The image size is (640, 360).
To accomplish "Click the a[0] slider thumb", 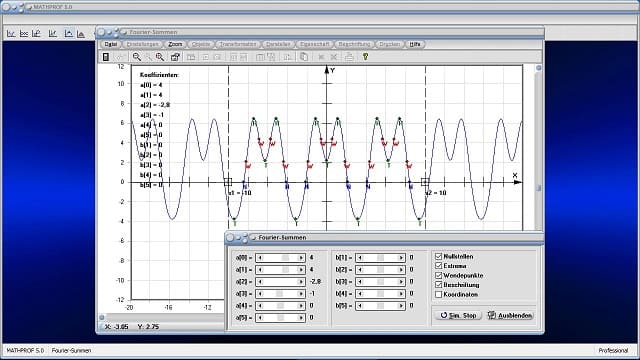I will click(285, 258).
